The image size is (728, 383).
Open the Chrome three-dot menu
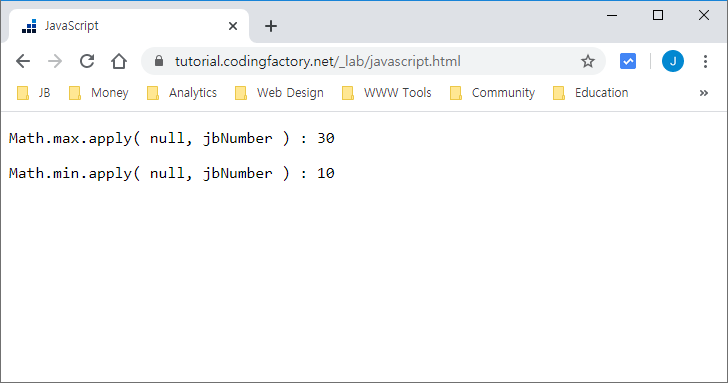[705, 61]
